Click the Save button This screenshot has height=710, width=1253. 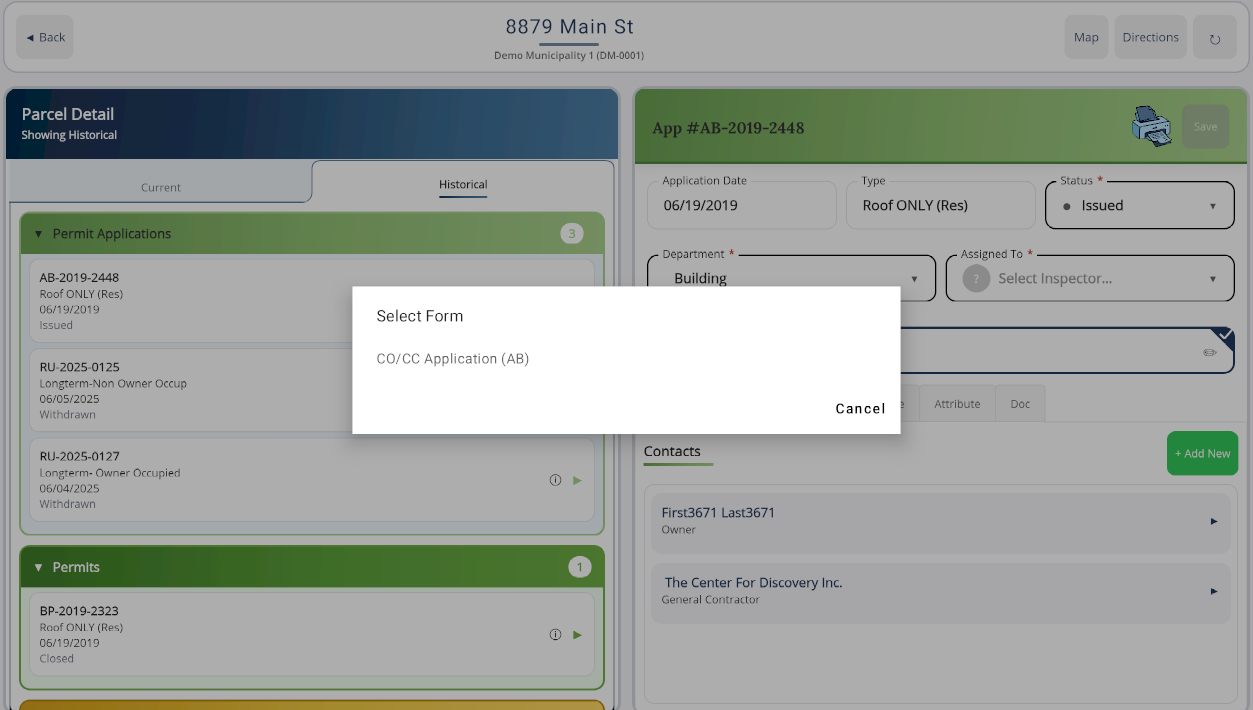click(1205, 127)
